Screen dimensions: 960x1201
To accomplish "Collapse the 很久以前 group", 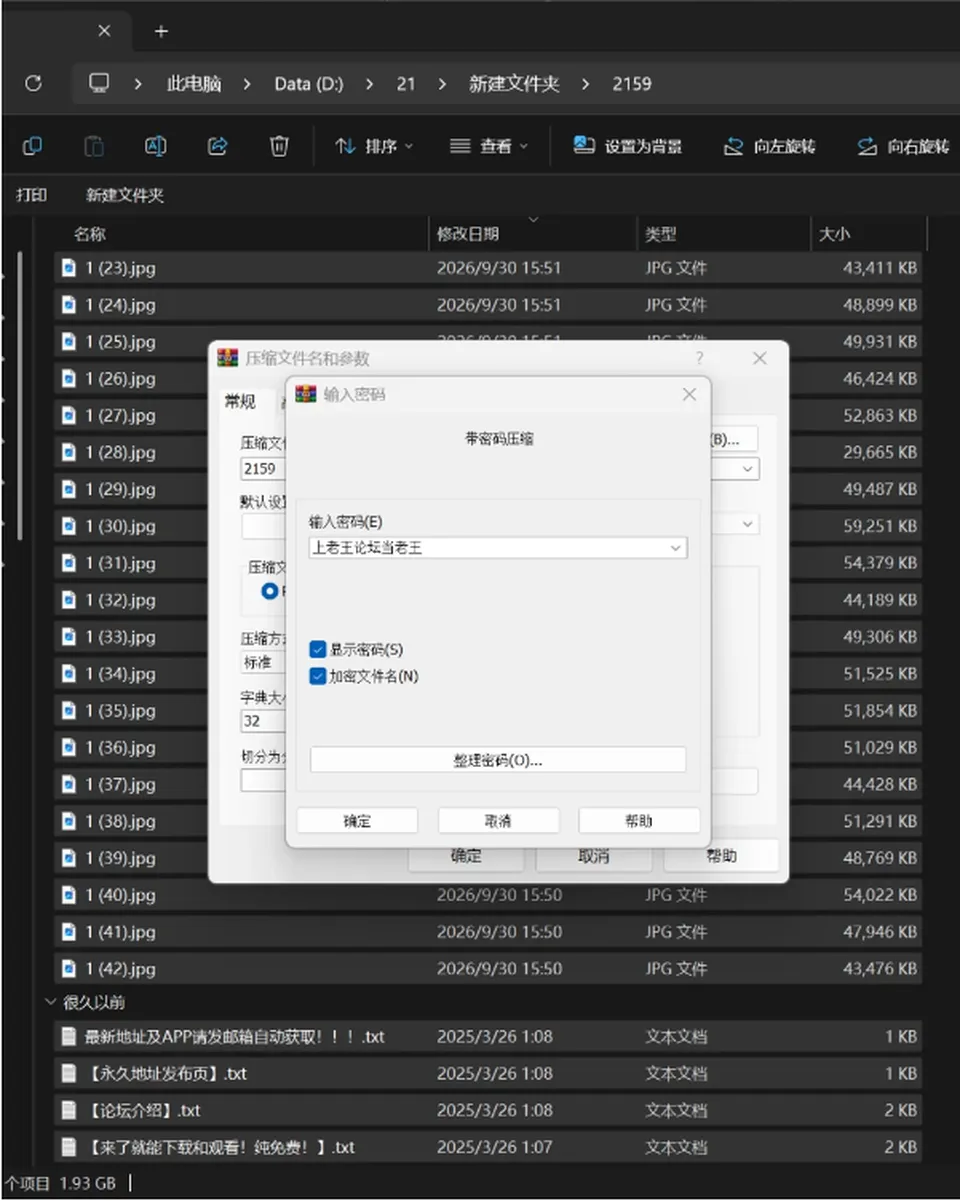I will click(51, 1002).
